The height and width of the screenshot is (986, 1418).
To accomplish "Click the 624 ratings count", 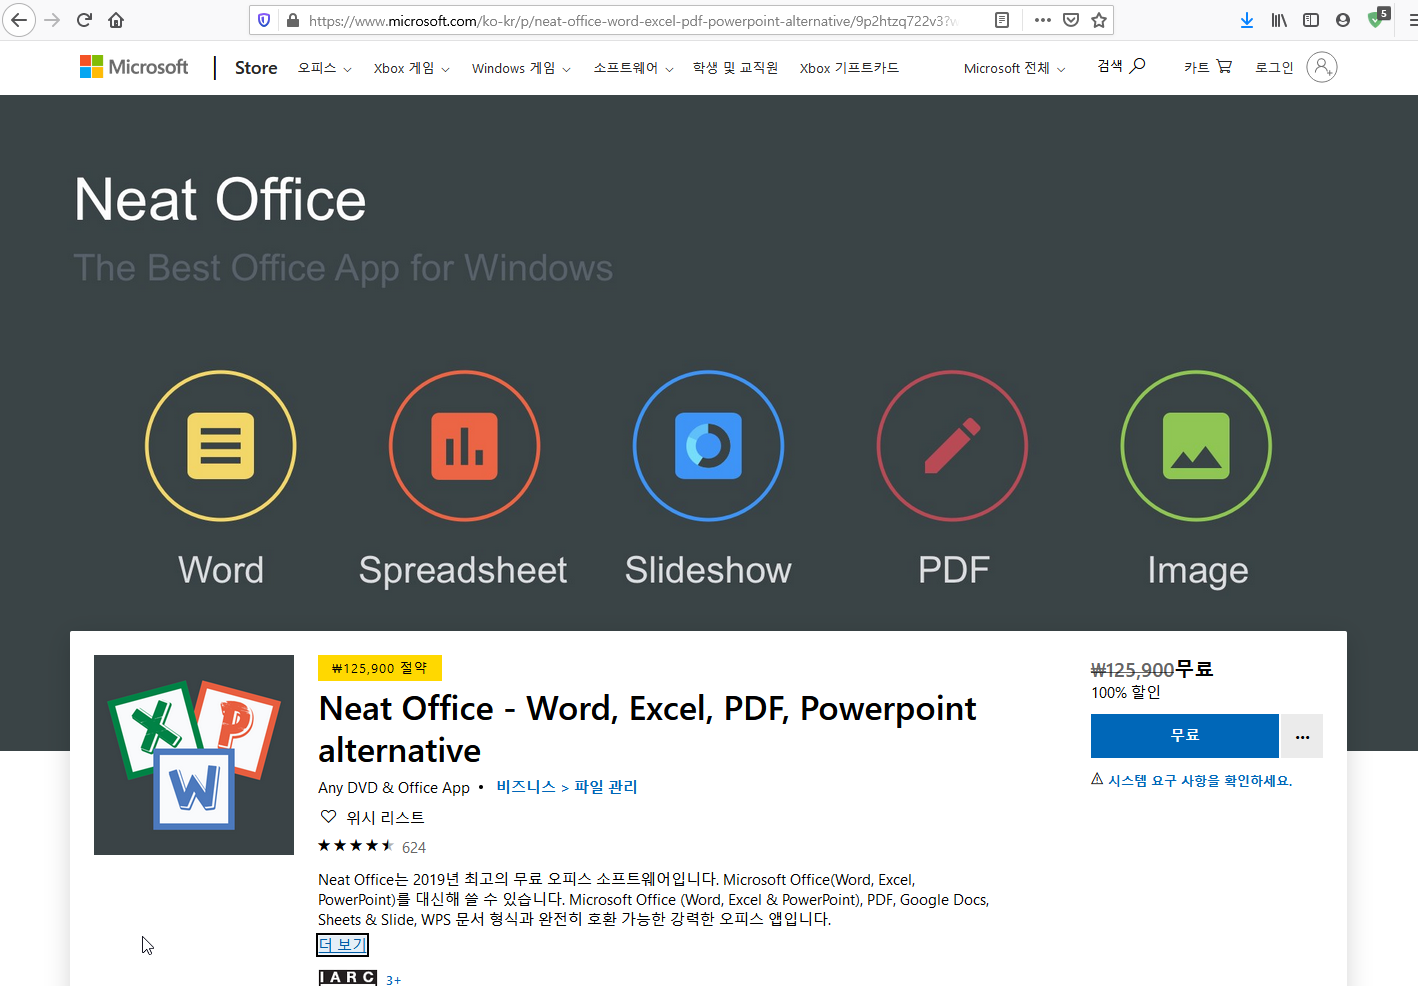I will 414,847.
